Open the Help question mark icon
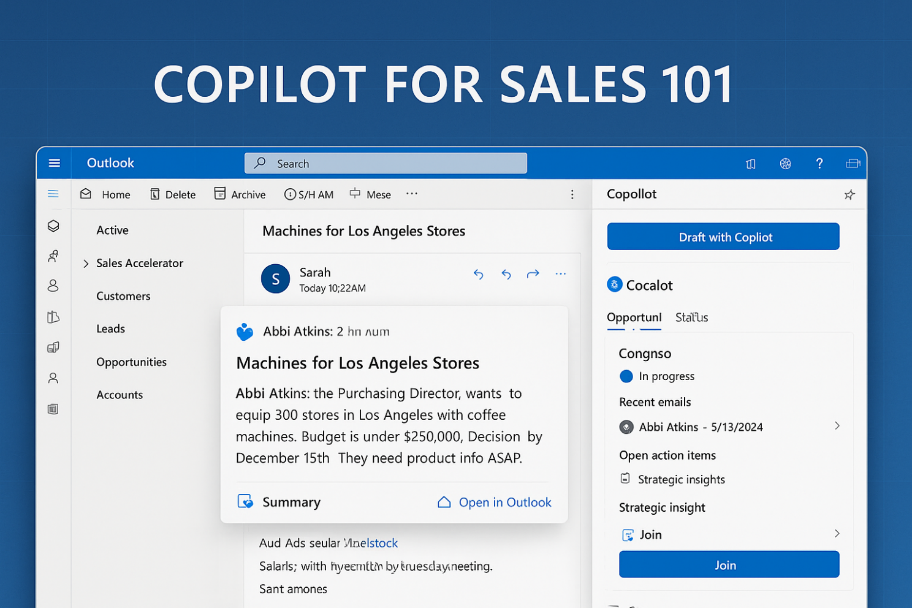Screen dimensions: 912x608 click(819, 163)
